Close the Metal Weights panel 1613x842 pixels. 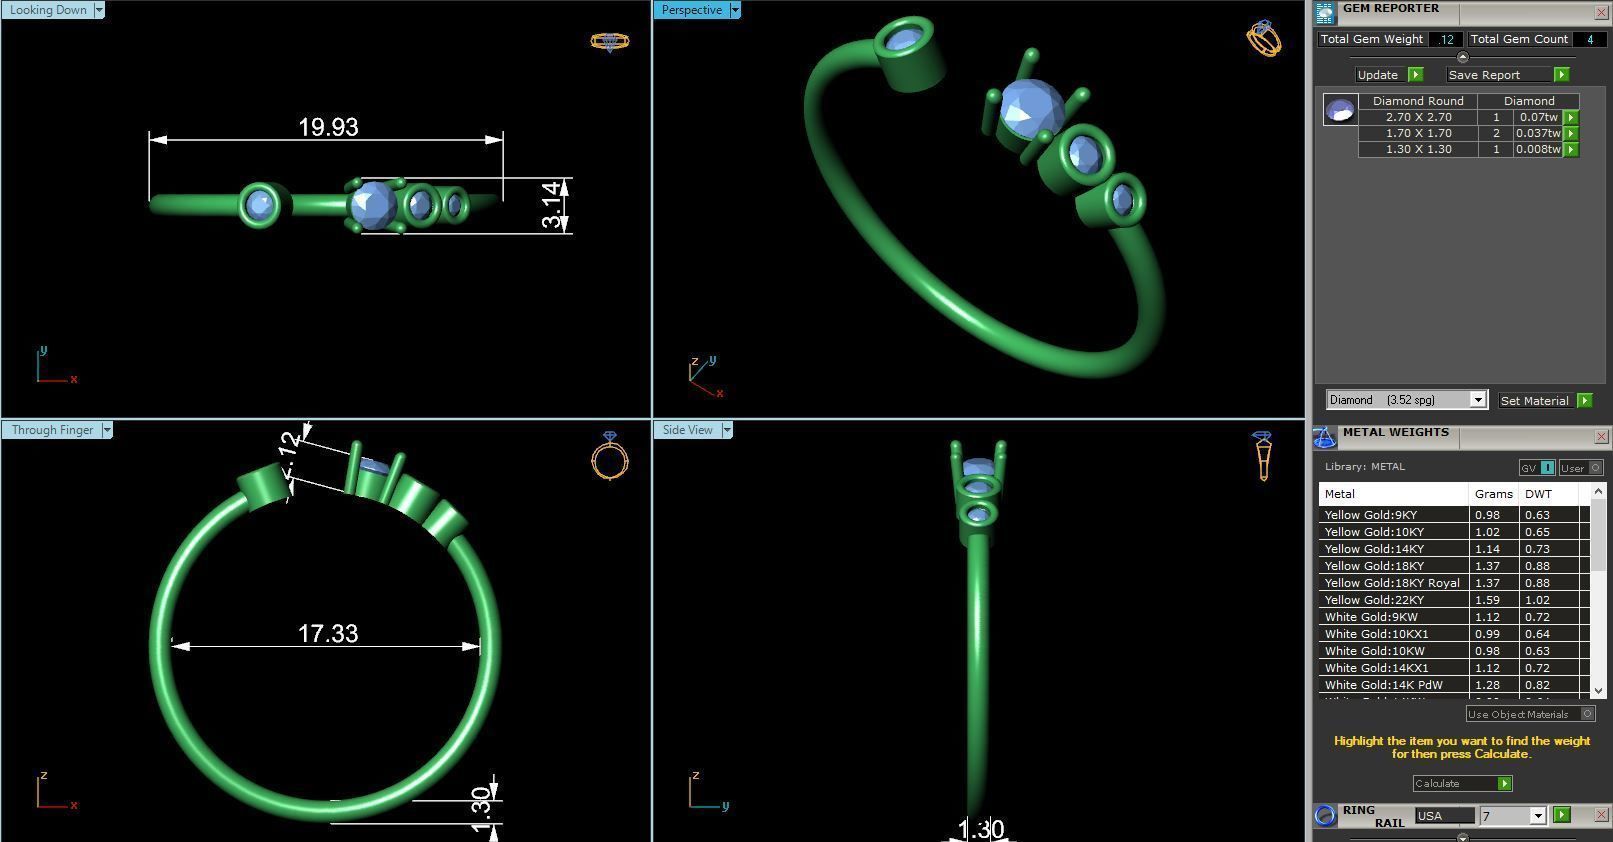click(1601, 437)
